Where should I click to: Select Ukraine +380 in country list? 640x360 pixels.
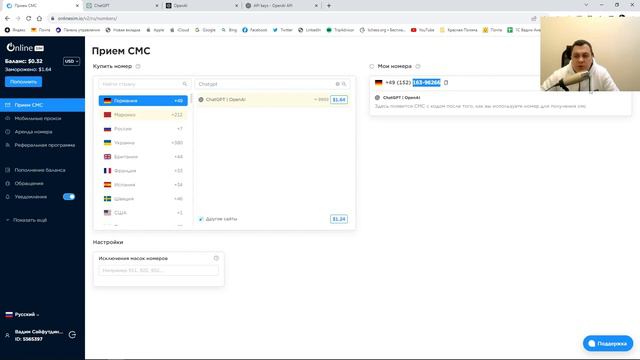143,143
